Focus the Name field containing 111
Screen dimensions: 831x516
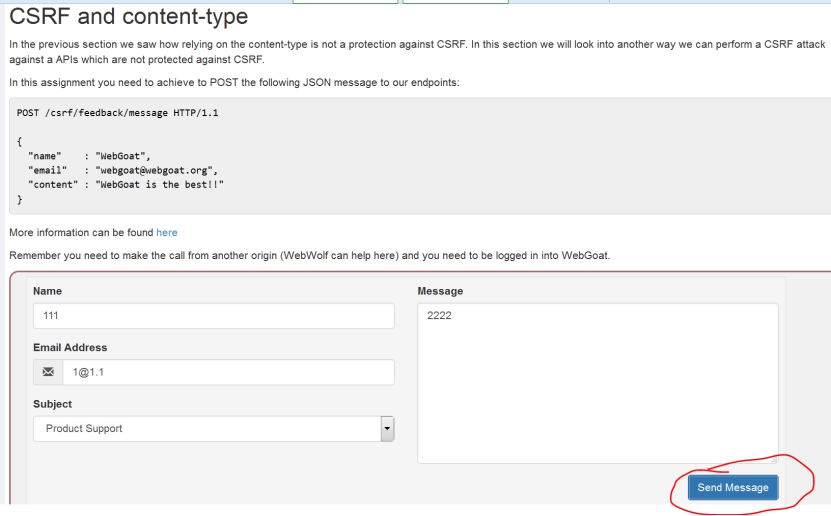point(214,316)
